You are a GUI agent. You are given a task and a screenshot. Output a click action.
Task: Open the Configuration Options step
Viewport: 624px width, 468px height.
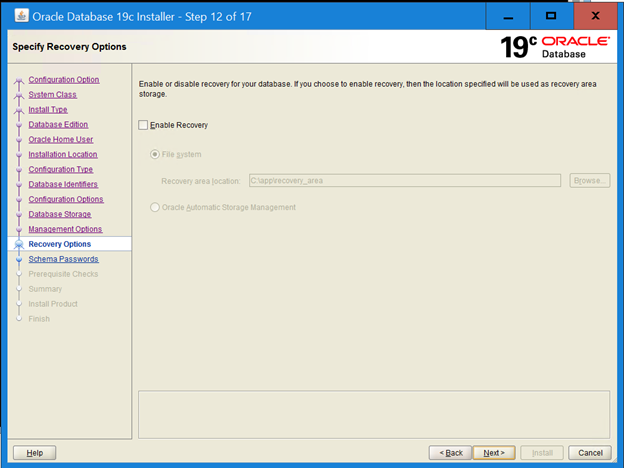click(x=66, y=199)
